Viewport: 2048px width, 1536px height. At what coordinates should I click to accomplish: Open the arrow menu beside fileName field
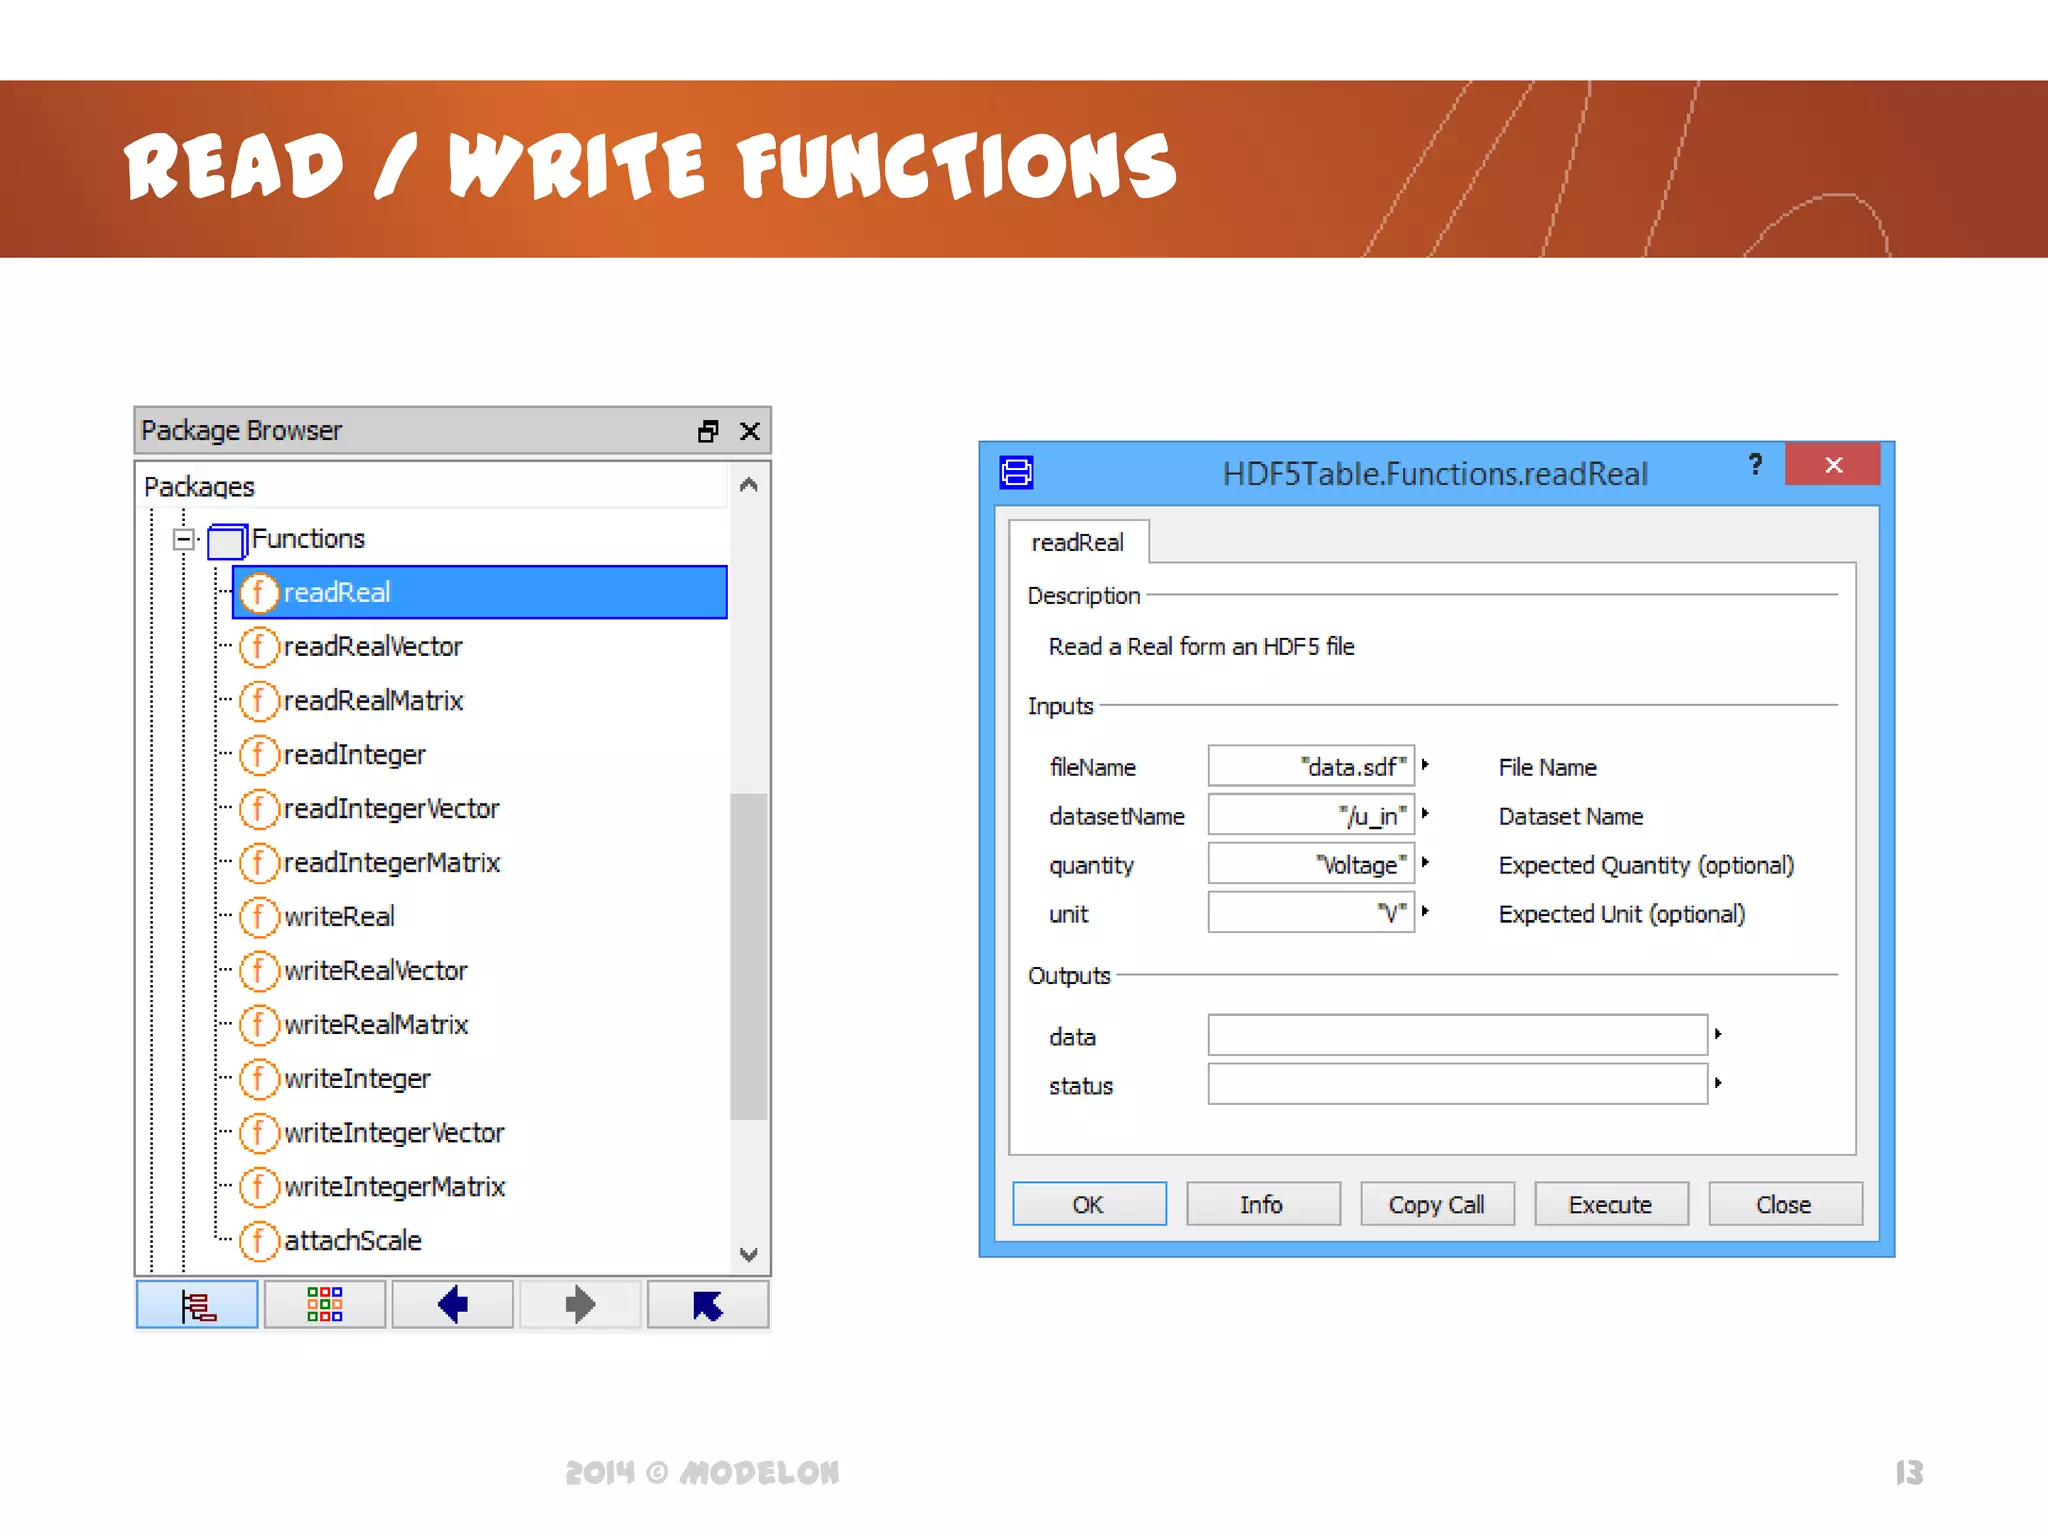point(1425,765)
